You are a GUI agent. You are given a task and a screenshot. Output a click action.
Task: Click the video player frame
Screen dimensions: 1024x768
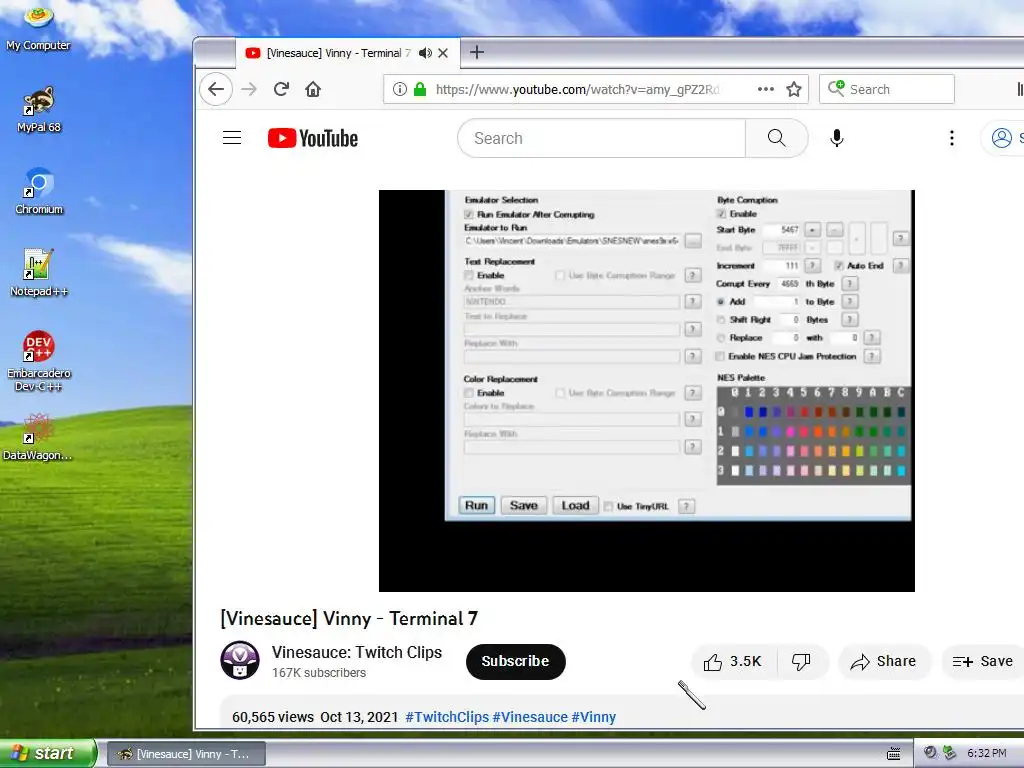(x=647, y=391)
